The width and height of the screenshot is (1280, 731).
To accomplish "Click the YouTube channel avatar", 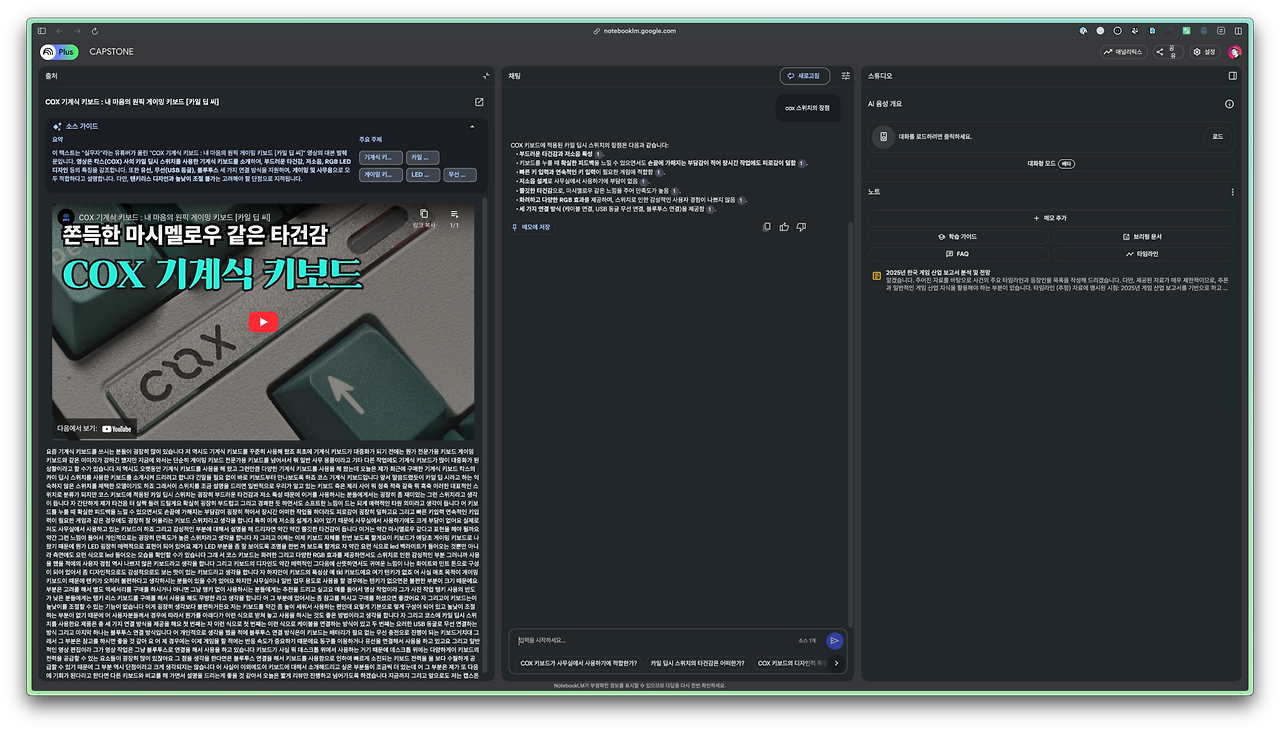I will point(66,217).
